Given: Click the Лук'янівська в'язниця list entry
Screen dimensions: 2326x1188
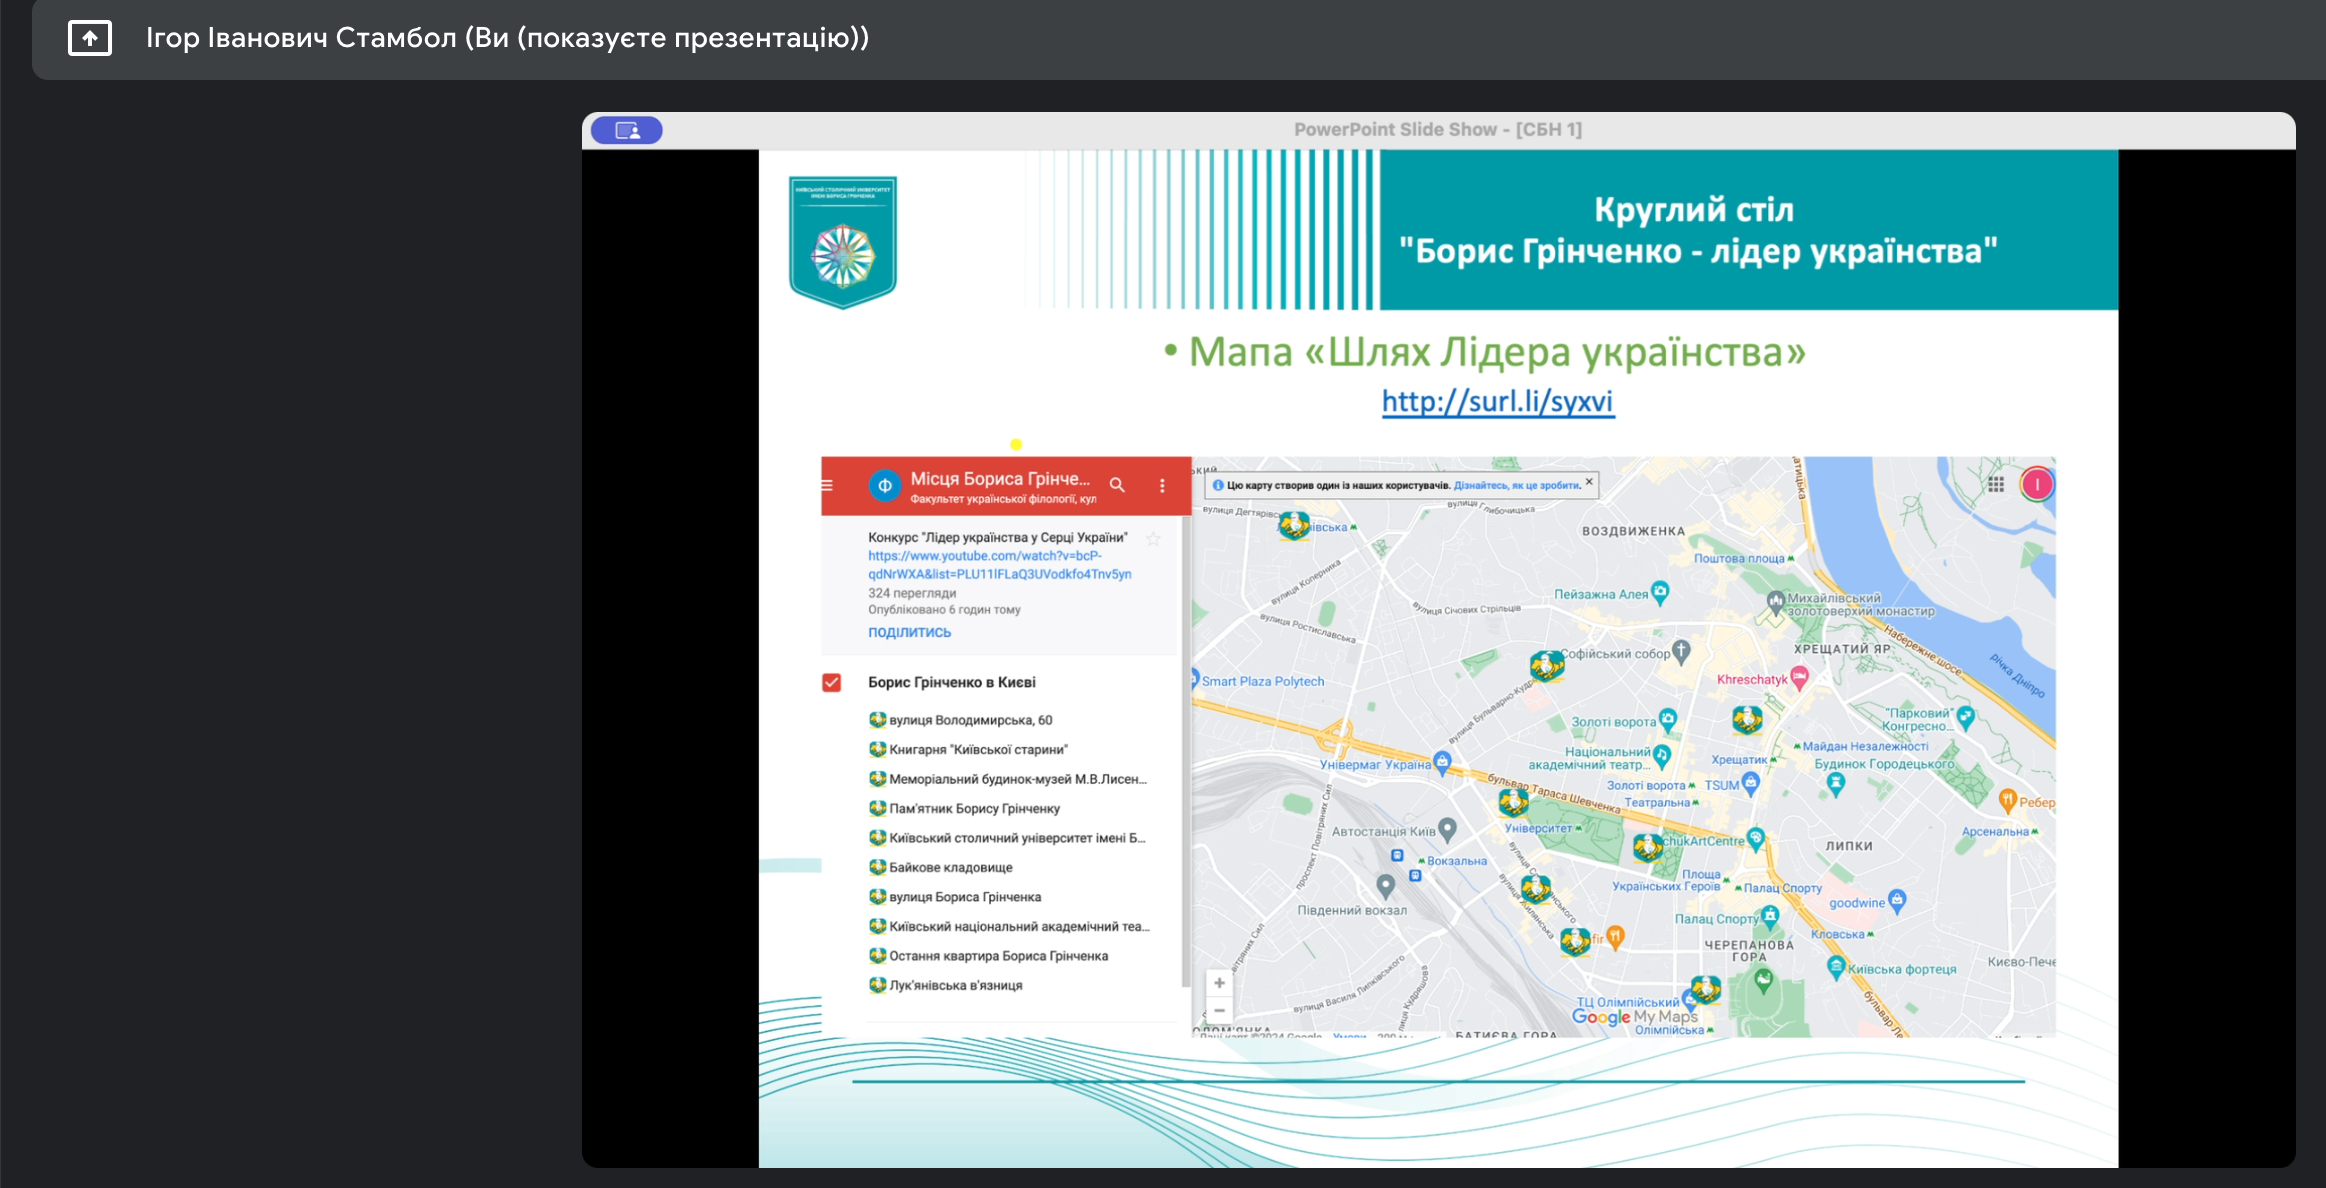Looking at the screenshot, I should tap(955, 986).
